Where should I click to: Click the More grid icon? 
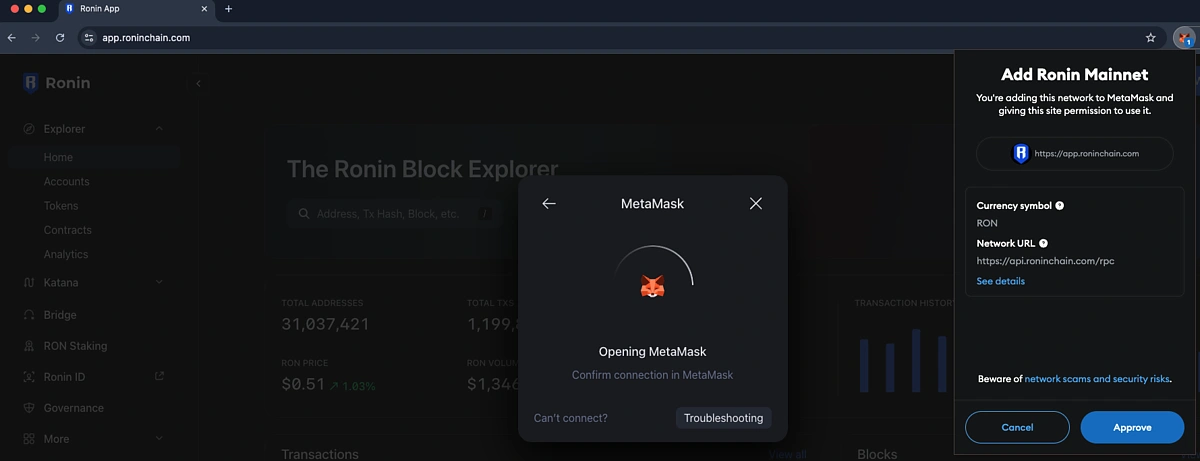[28, 439]
